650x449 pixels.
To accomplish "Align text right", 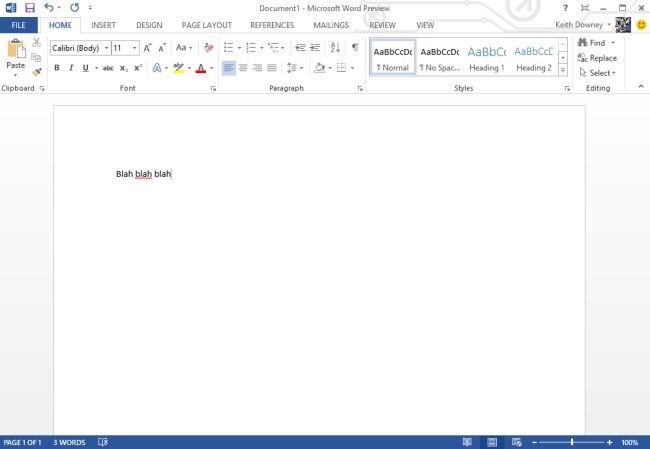I will click(257, 68).
